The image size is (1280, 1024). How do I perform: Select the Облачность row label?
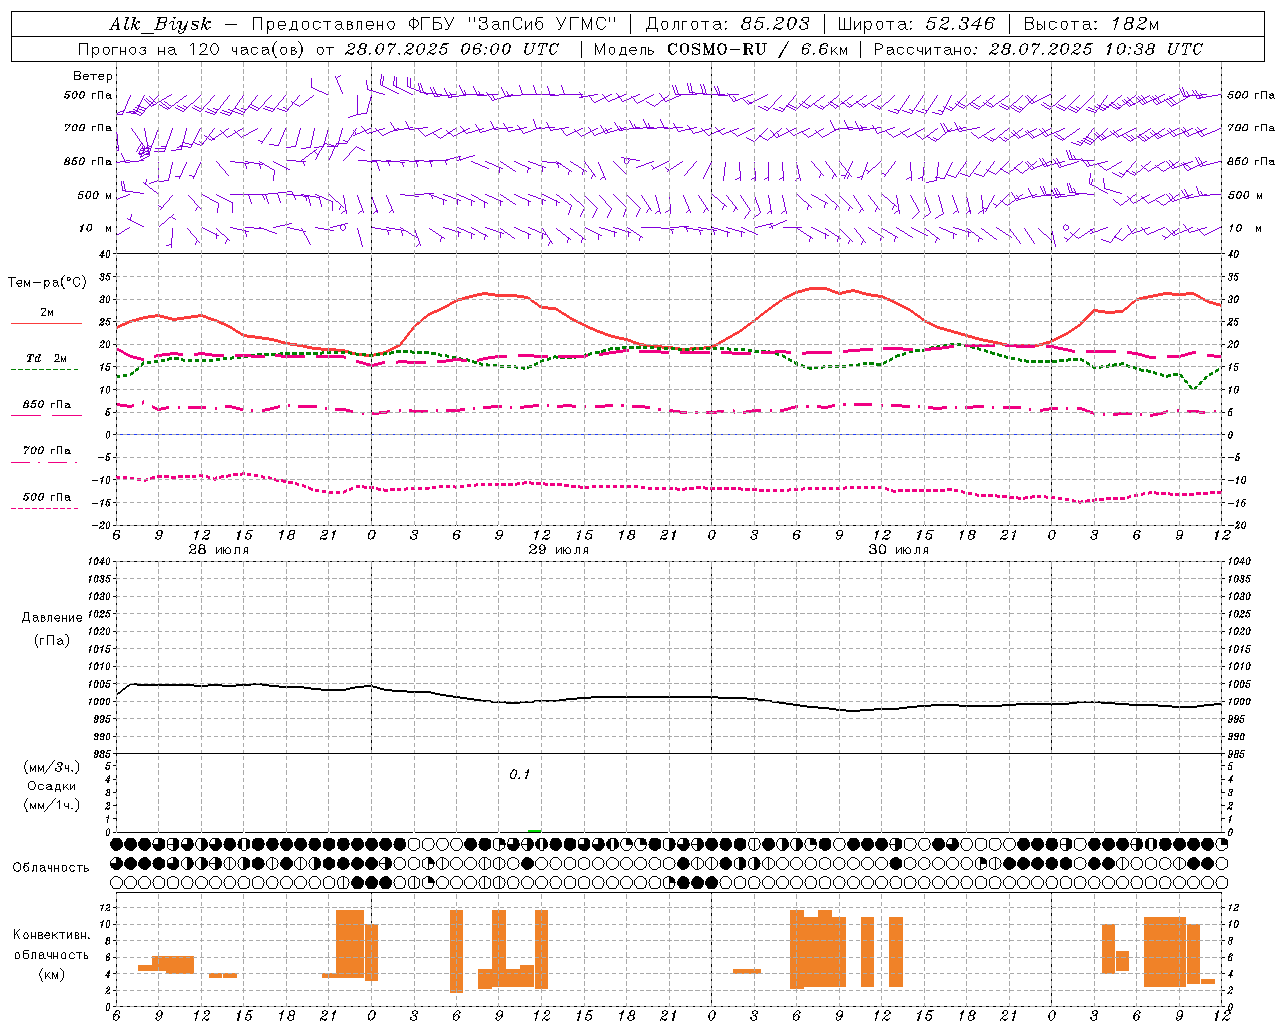tap(51, 867)
